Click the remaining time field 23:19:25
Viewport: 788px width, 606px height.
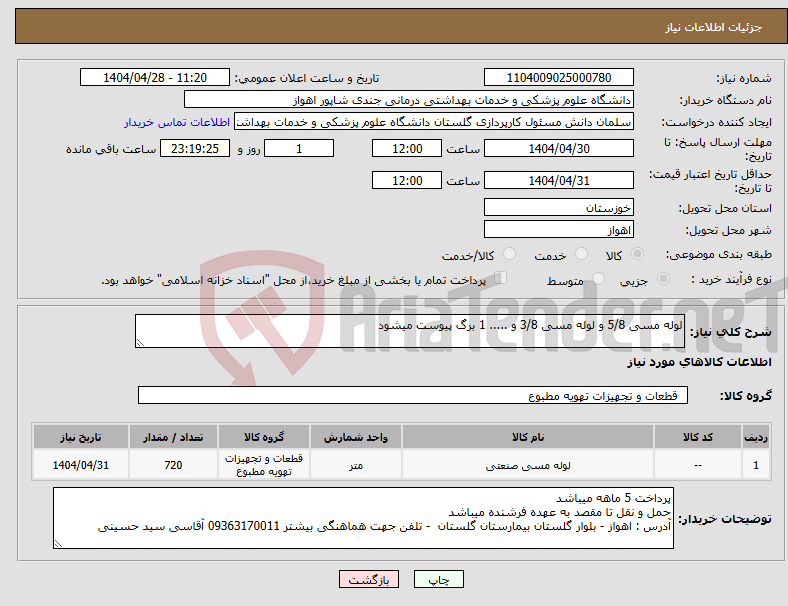tap(195, 148)
